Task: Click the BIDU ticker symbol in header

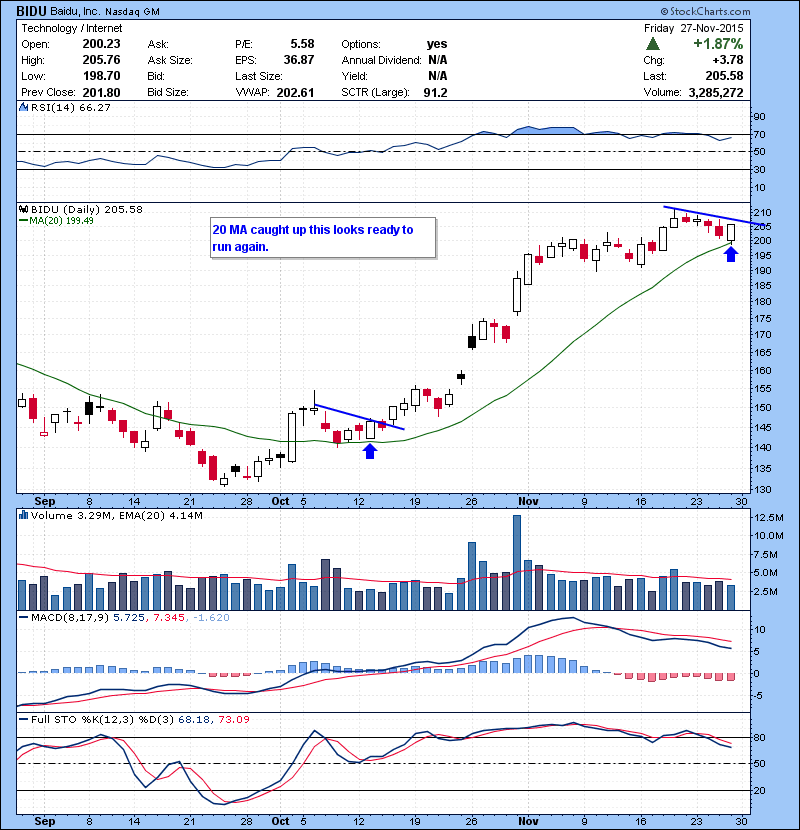Action: click(x=31, y=11)
